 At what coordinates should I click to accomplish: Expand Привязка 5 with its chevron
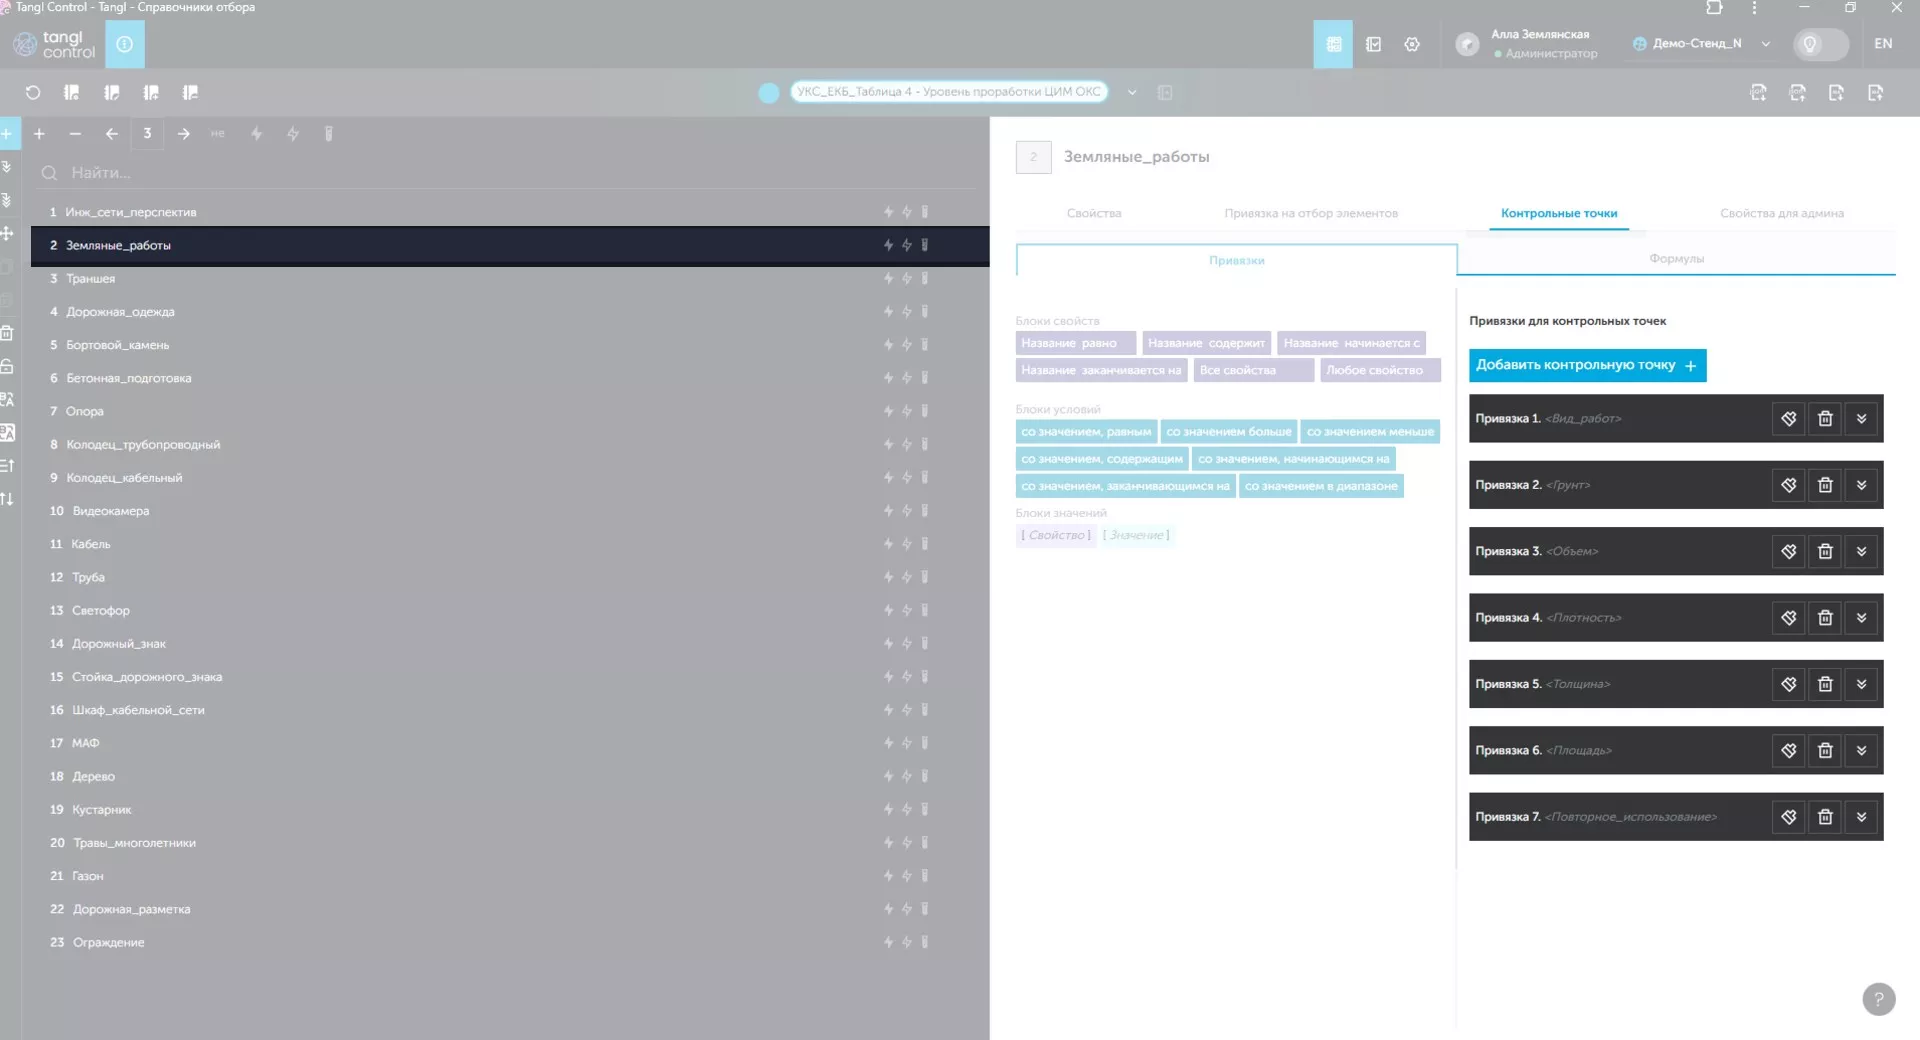[1861, 684]
